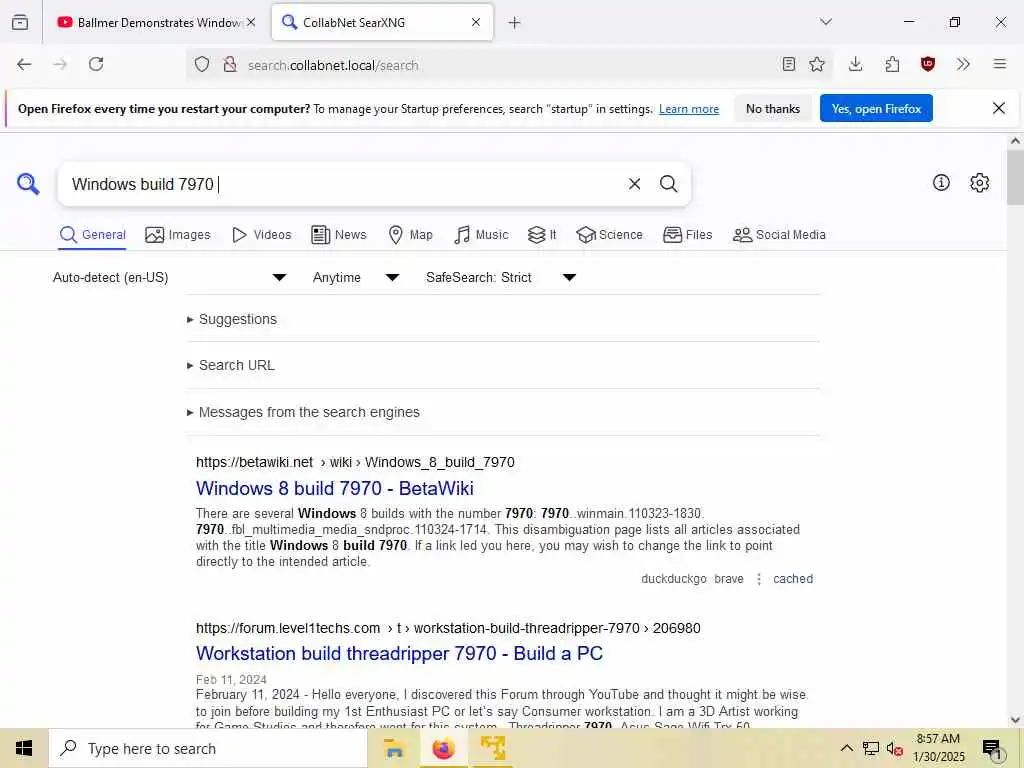Open cached version of BetaWiki result
Screen dimensions: 1024x768
coord(793,579)
